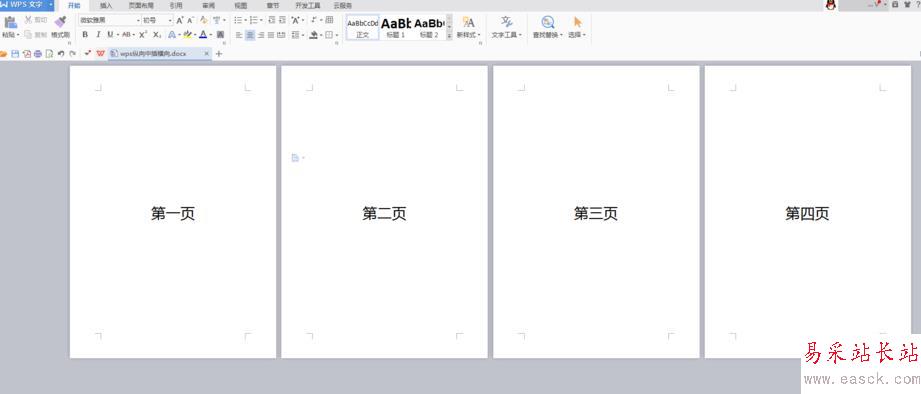
Task: Click the Select arrow cursor icon
Action: 577,22
